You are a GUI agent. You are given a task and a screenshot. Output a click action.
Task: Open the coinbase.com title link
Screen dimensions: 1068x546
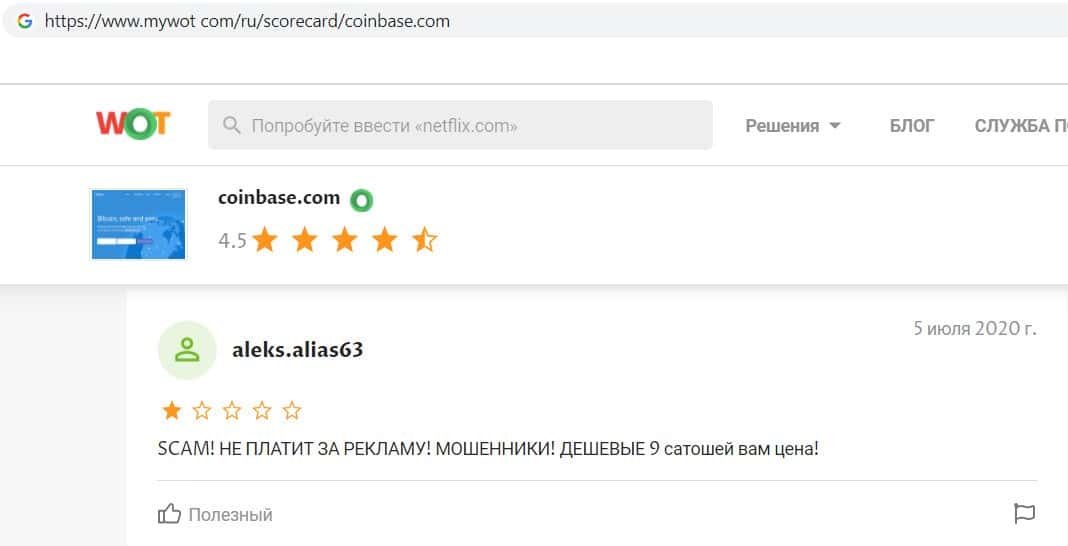coord(279,198)
